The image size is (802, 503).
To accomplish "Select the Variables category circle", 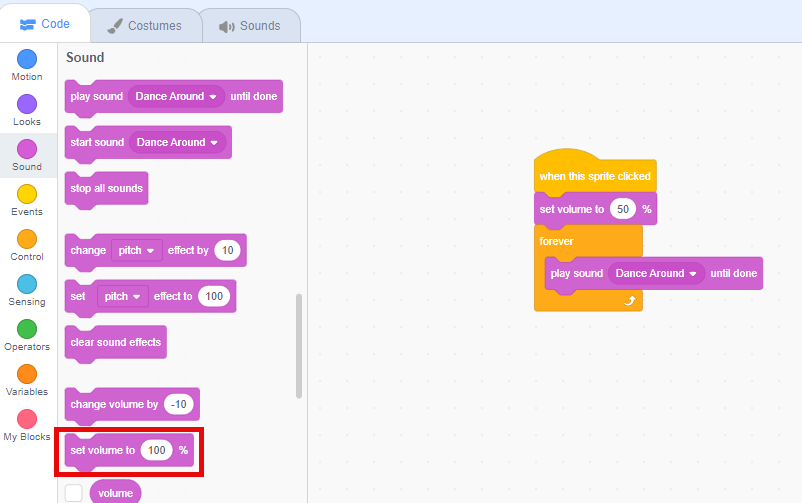I will (x=27, y=374).
